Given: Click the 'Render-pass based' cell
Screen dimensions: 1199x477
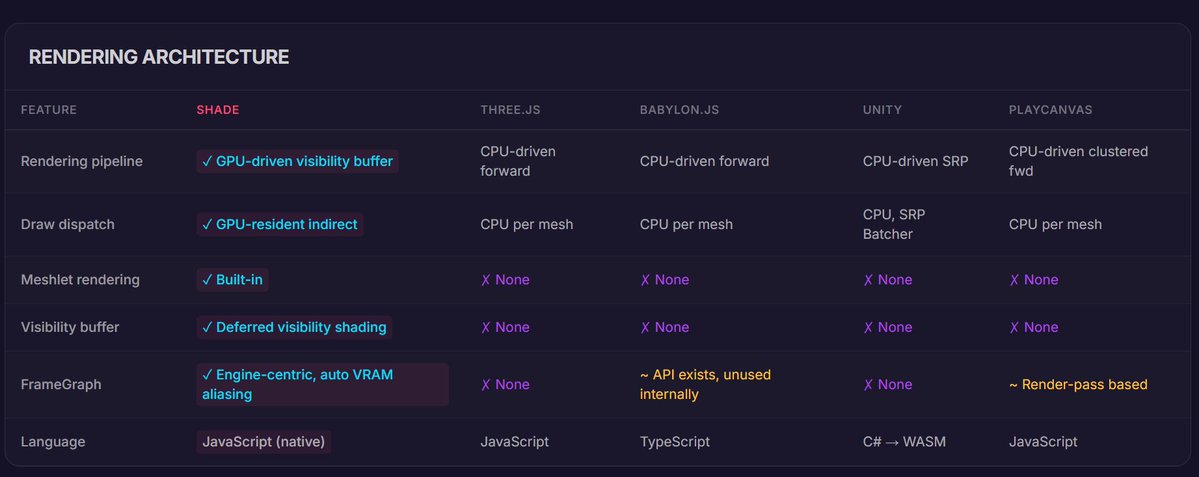Looking at the screenshot, I should [x=1078, y=385].
